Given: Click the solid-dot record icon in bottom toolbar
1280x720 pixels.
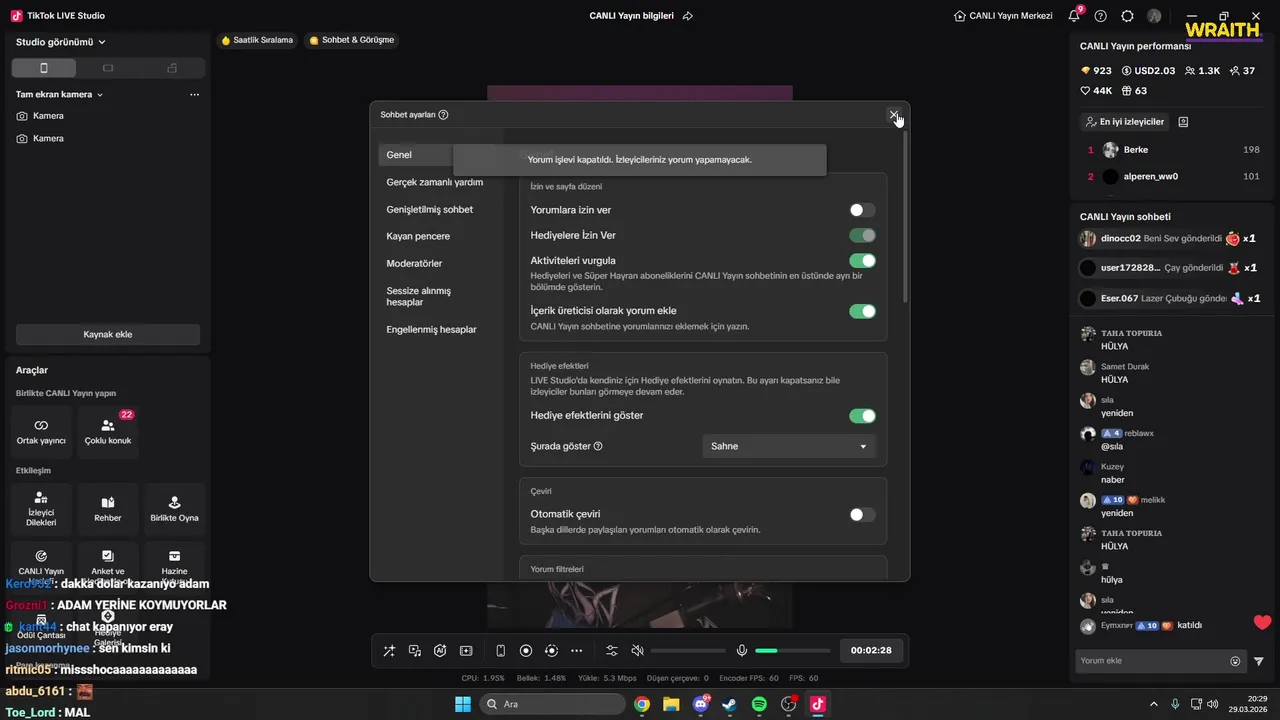Looking at the screenshot, I should pyautogui.click(x=526, y=651).
